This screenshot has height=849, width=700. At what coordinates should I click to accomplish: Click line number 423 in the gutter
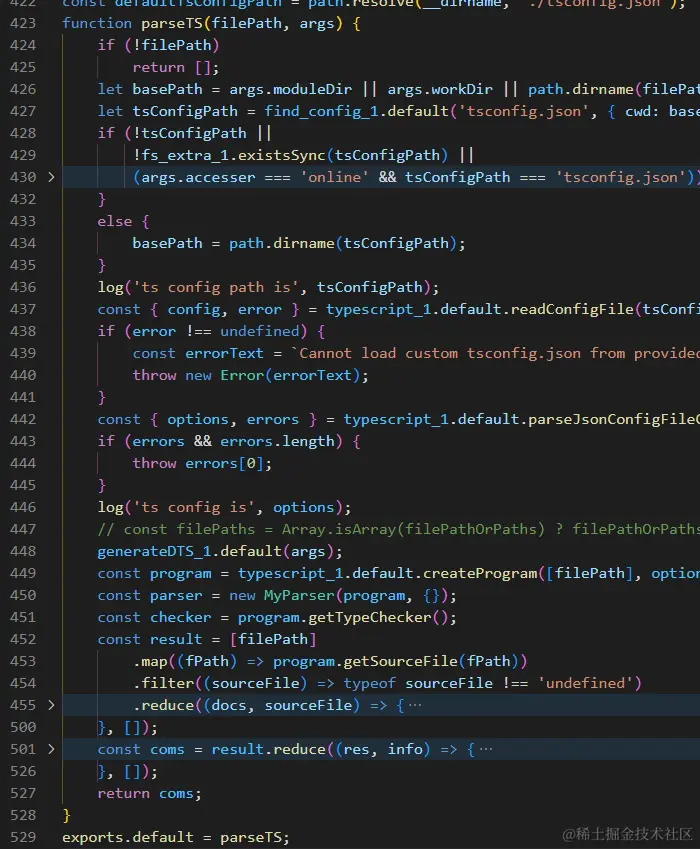click(x=23, y=23)
